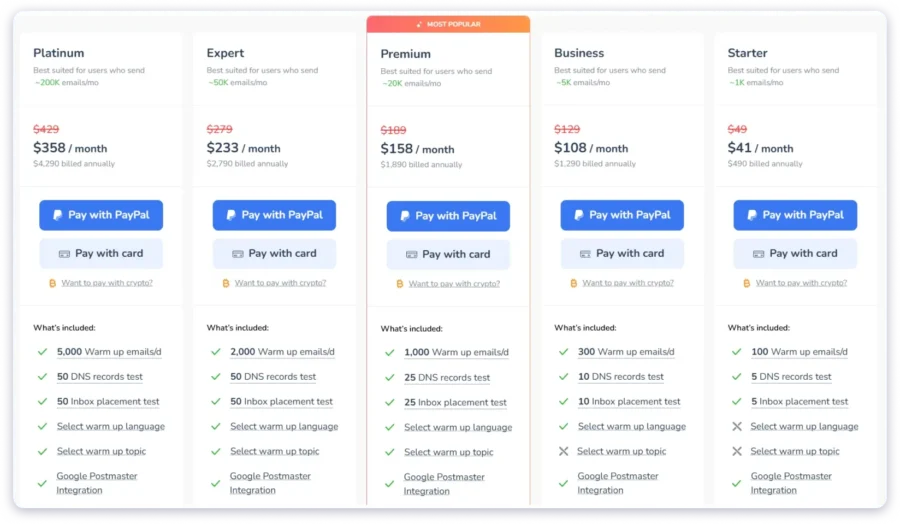This screenshot has width=900, height=524.
Task: Pay with PayPal for Premium plan
Action: coord(448,216)
